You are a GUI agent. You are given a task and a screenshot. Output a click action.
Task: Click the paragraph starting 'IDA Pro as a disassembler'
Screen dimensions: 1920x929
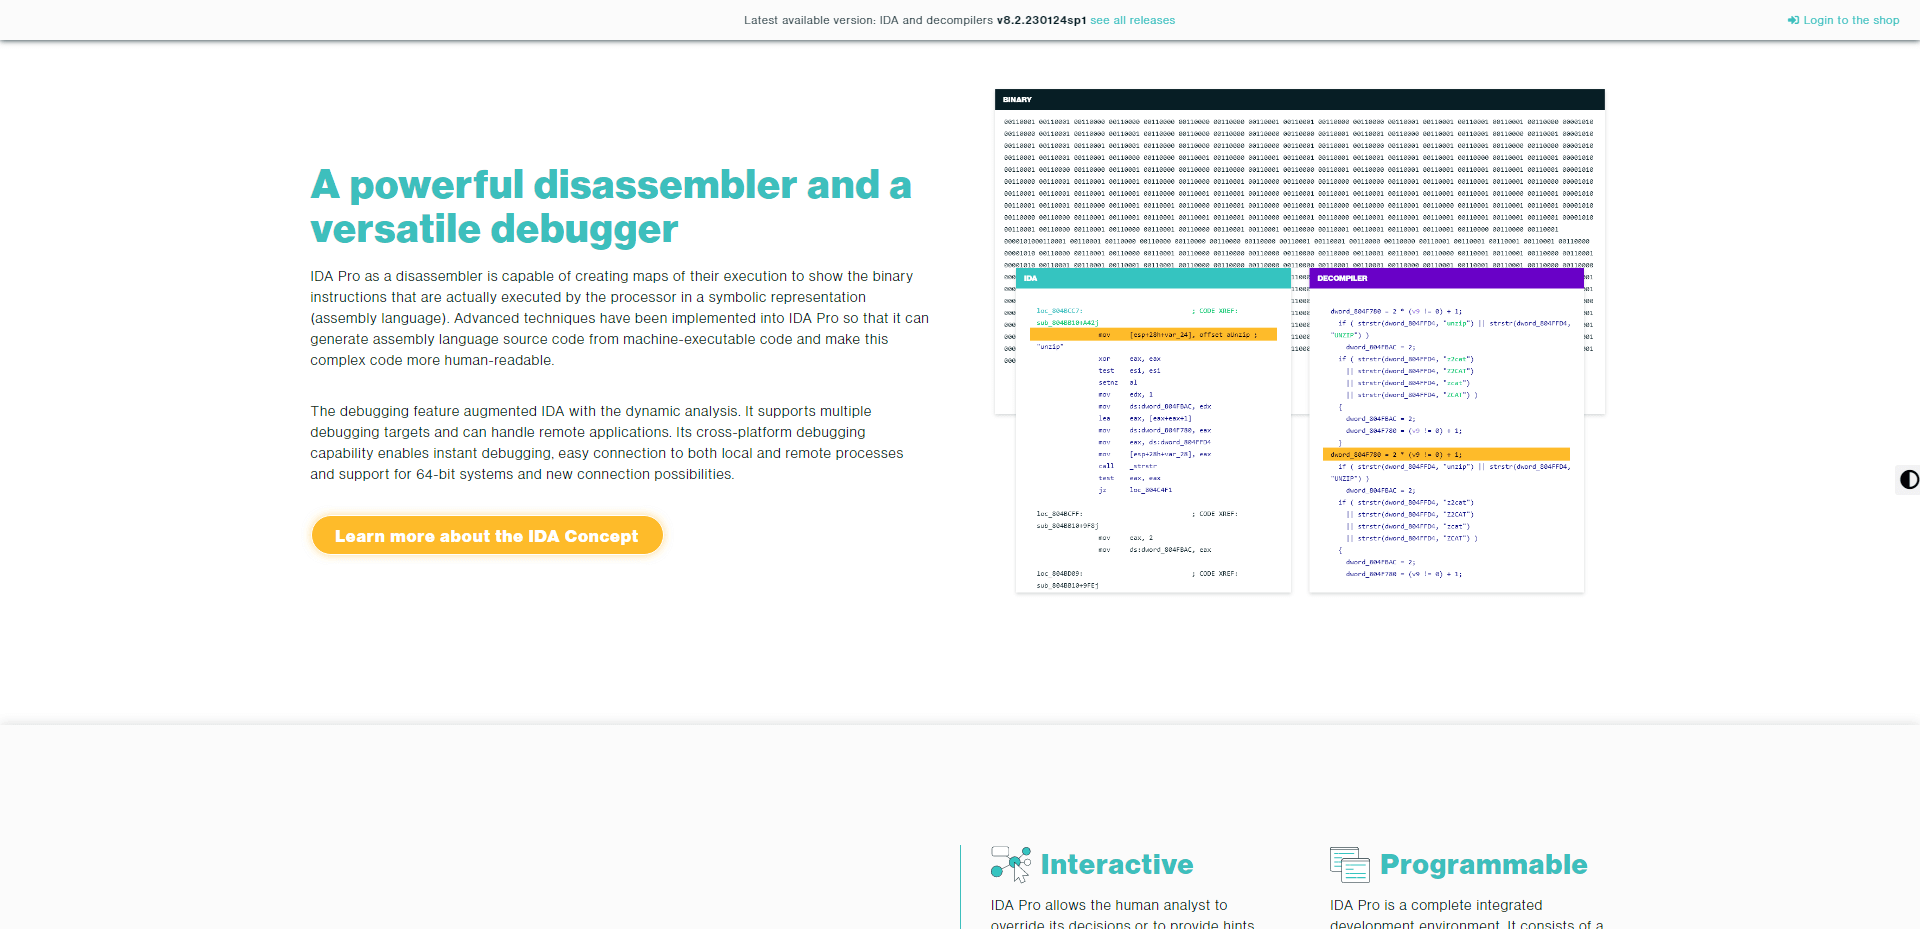[x=620, y=318]
